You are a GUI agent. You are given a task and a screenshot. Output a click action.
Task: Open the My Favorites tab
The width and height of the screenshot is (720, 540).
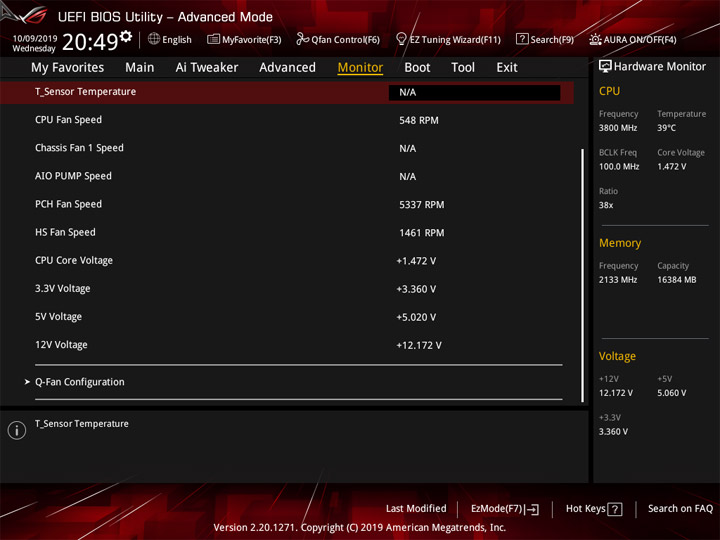[x=68, y=68]
